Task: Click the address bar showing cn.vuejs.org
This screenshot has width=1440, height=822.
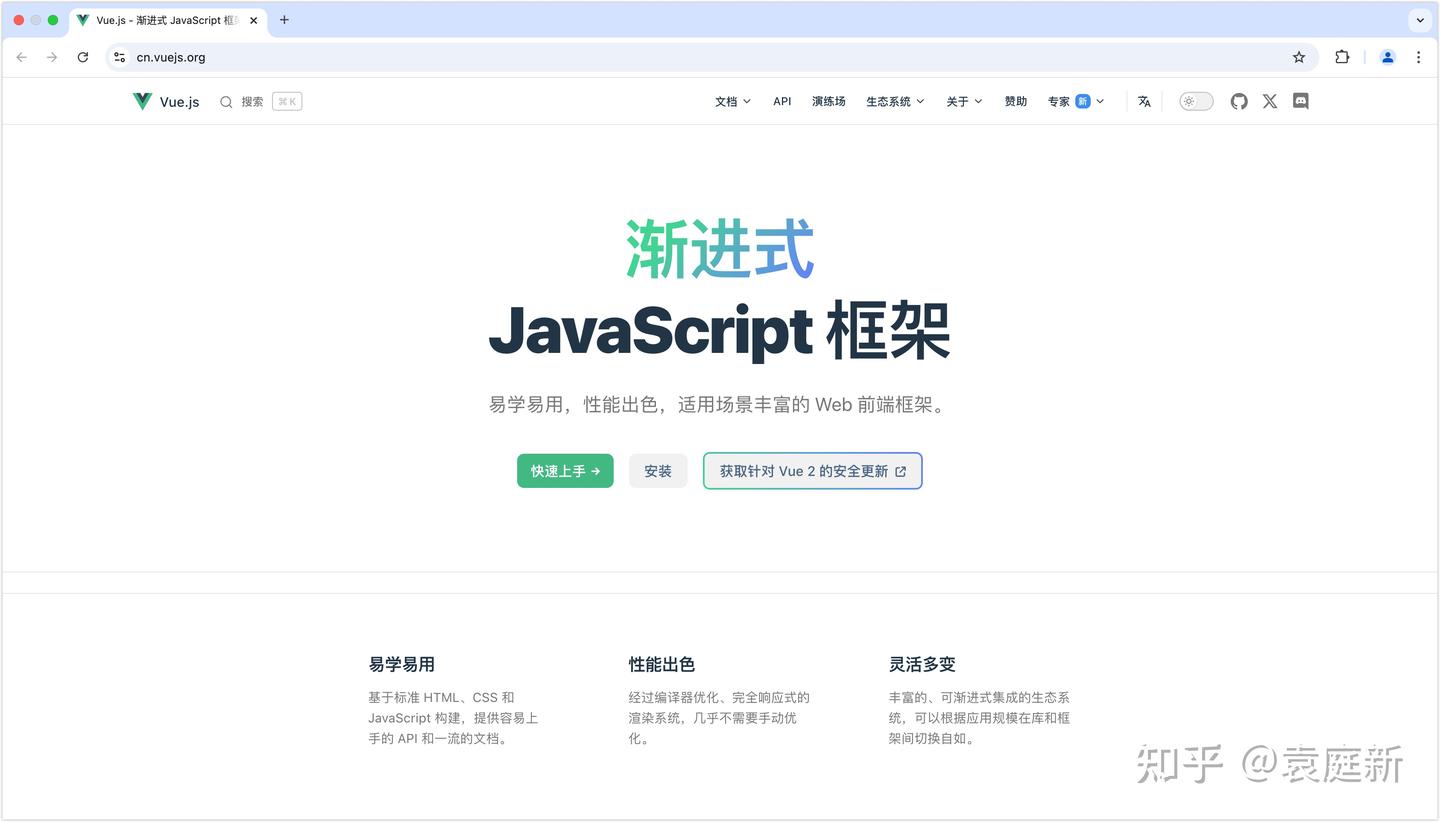Action: pos(171,57)
